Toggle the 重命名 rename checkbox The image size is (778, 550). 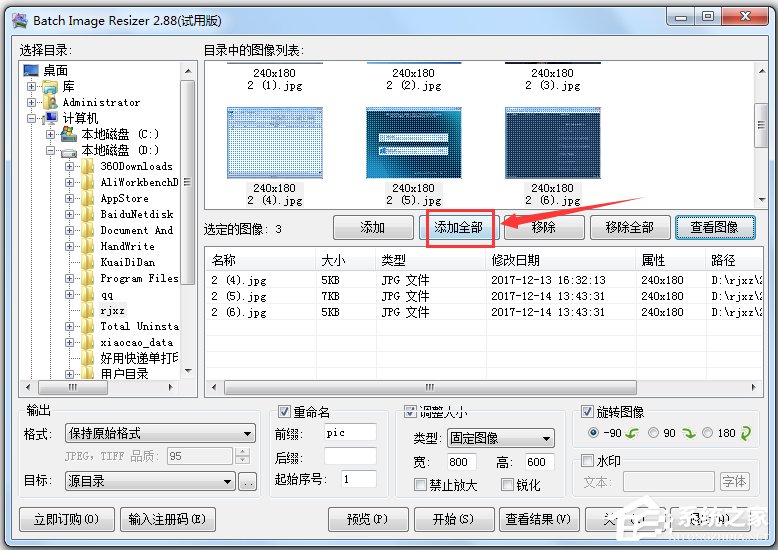tap(284, 412)
